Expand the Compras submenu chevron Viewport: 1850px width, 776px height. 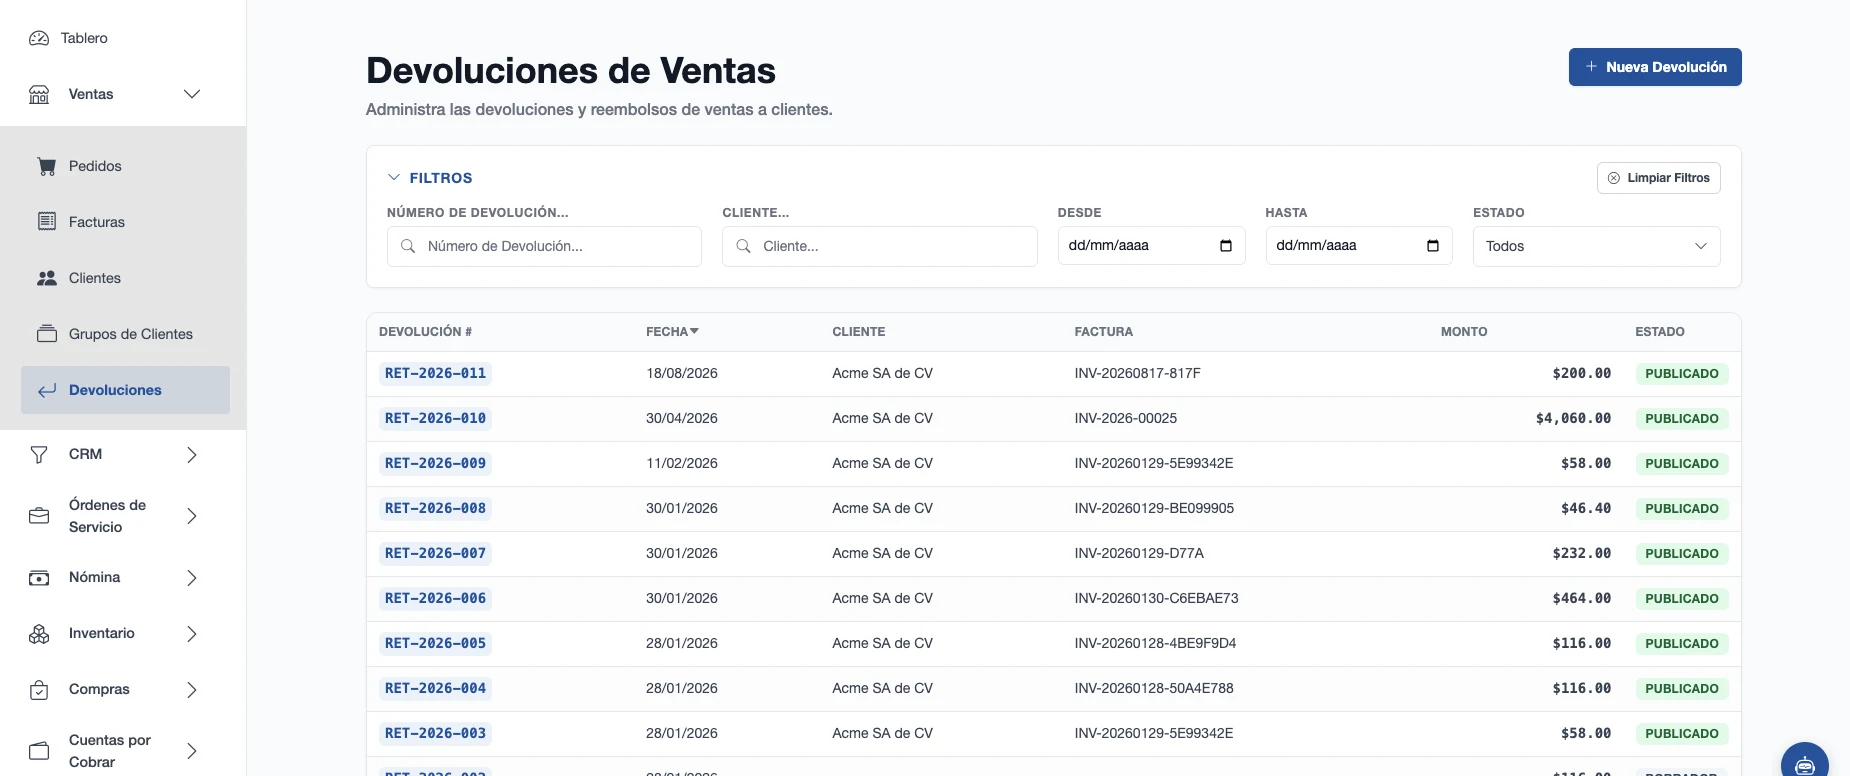[x=192, y=690]
